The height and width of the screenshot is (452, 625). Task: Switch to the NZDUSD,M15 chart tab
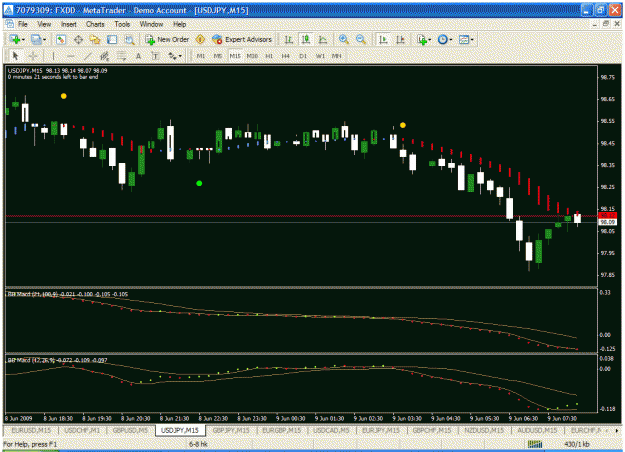(x=485, y=430)
